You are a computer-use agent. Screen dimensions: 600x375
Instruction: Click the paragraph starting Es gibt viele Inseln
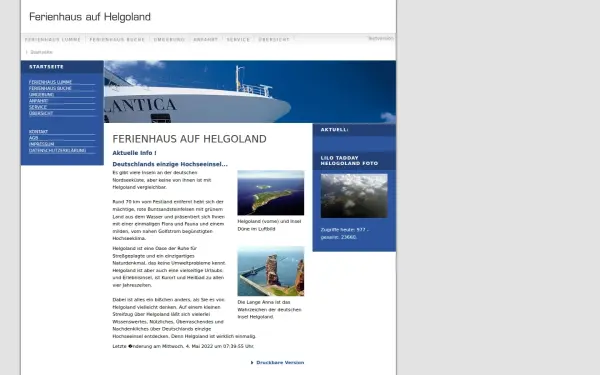click(x=162, y=180)
